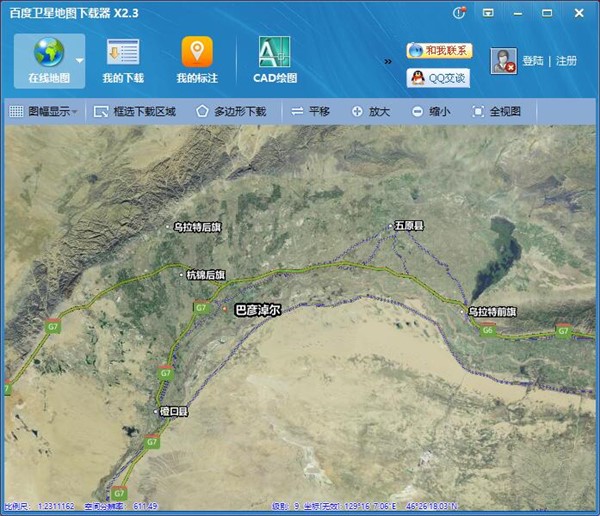Image resolution: width=600 pixels, height=516 pixels.
Task: Click the 乌拉特后旗 label on map
Action: pyautogui.click(x=197, y=227)
